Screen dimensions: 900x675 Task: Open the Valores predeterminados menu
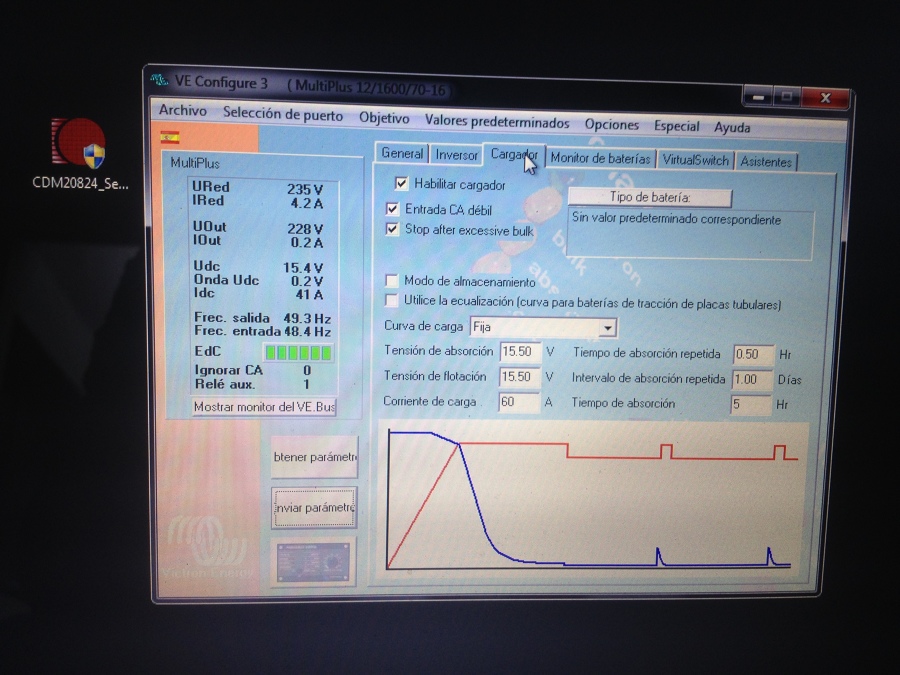point(497,123)
